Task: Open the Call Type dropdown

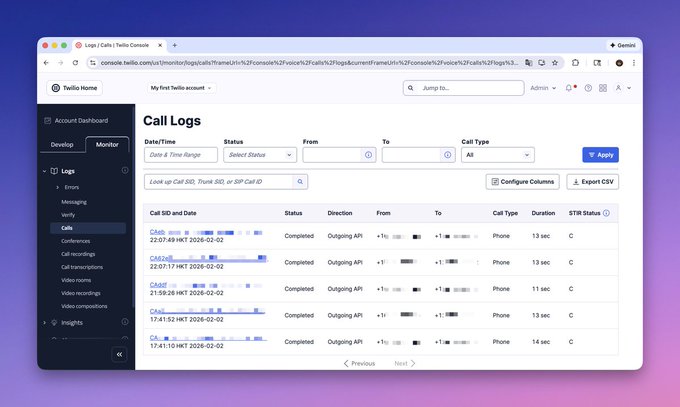Action: [498, 155]
